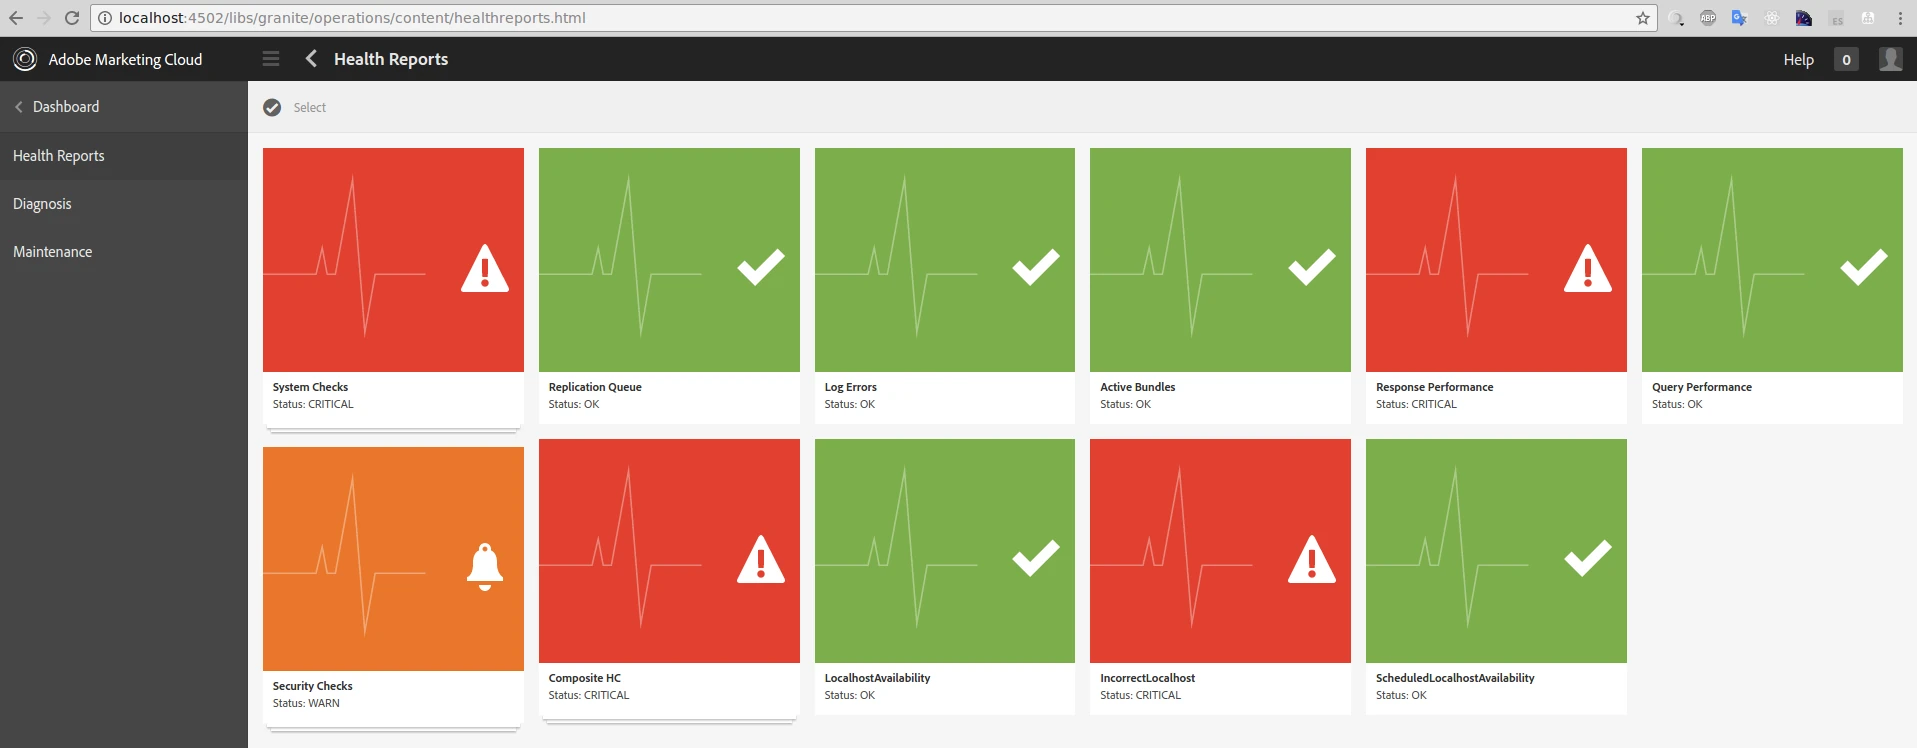Click the Select checkmark icon

pos(272,107)
